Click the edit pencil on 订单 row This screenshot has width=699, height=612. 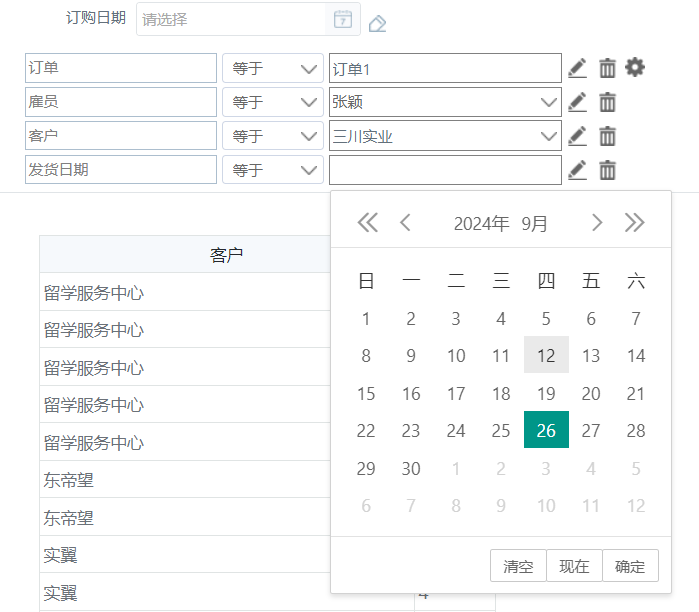click(x=577, y=68)
